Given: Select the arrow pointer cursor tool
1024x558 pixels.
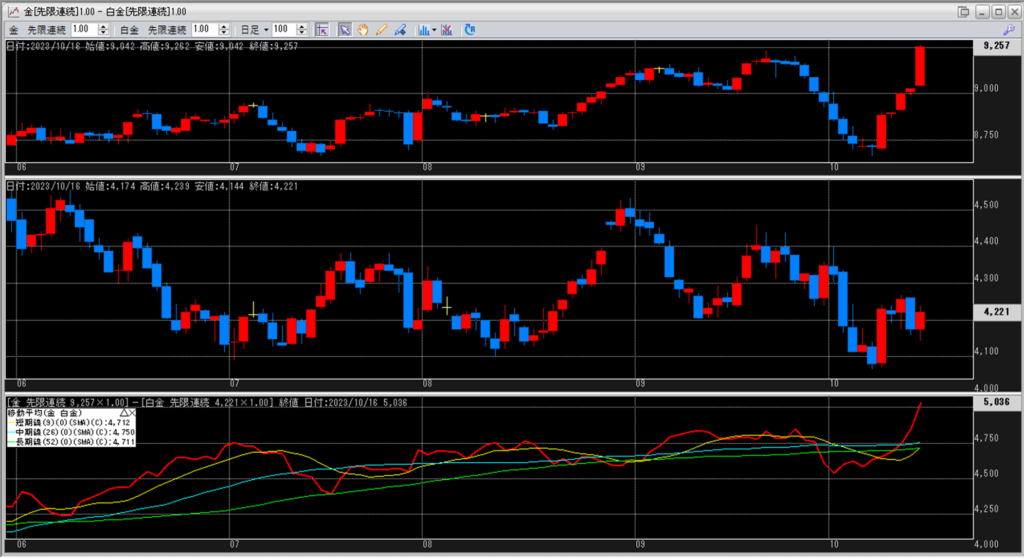Looking at the screenshot, I should pos(344,30).
